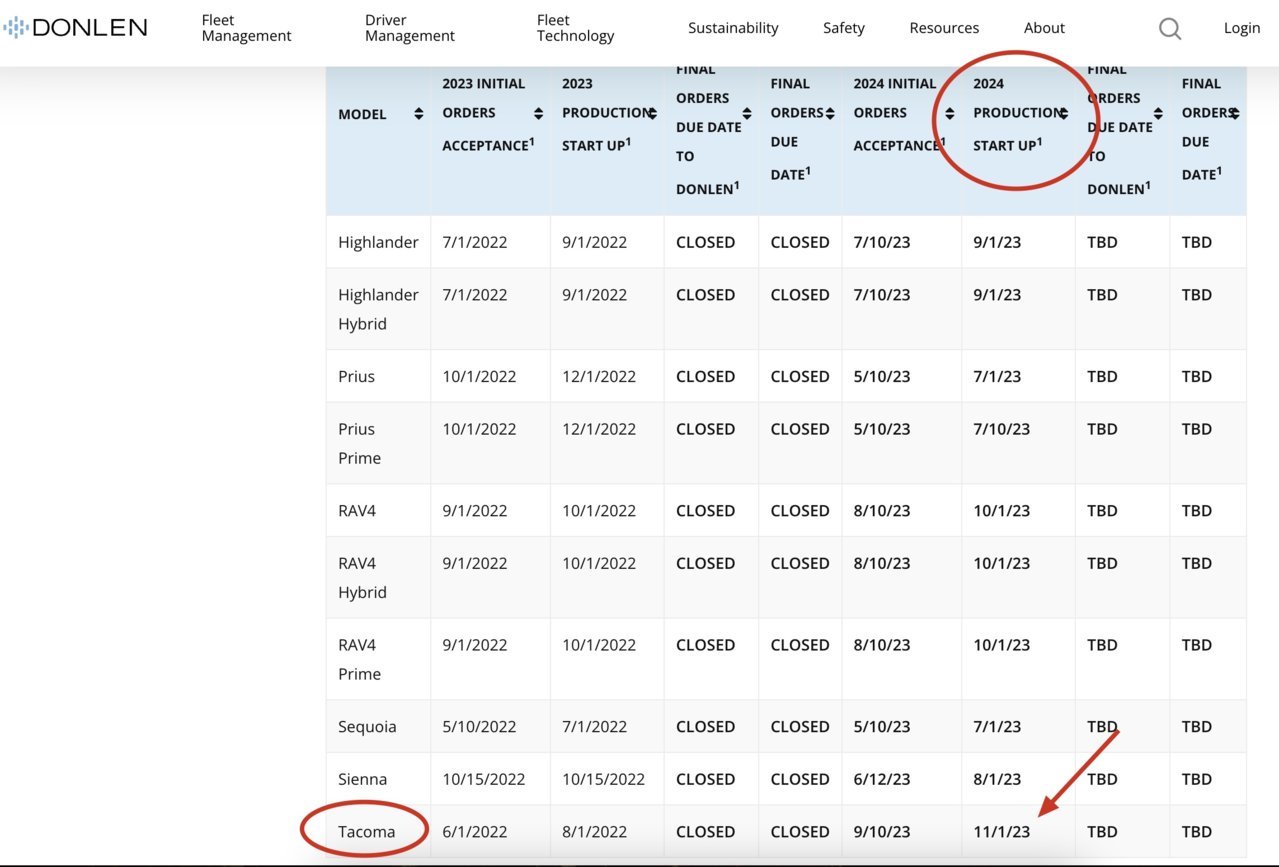The width and height of the screenshot is (1279, 867).
Task: Click Sequoia's 7/1/2022 date
Action: tap(594, 727)
